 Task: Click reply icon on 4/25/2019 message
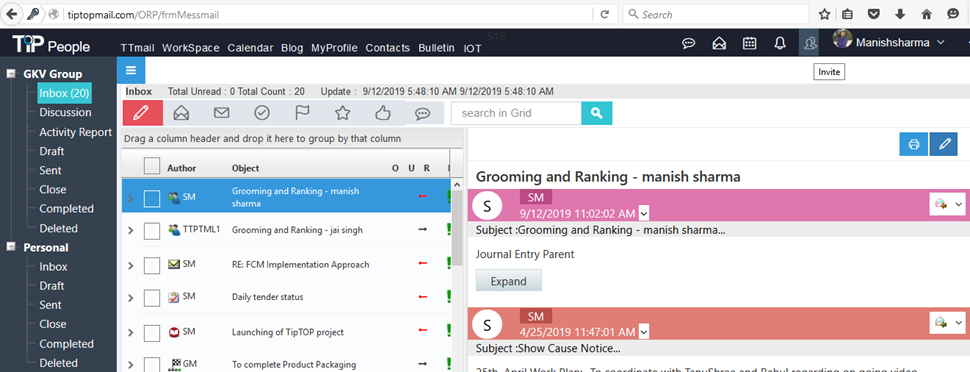tap(942, 322)
